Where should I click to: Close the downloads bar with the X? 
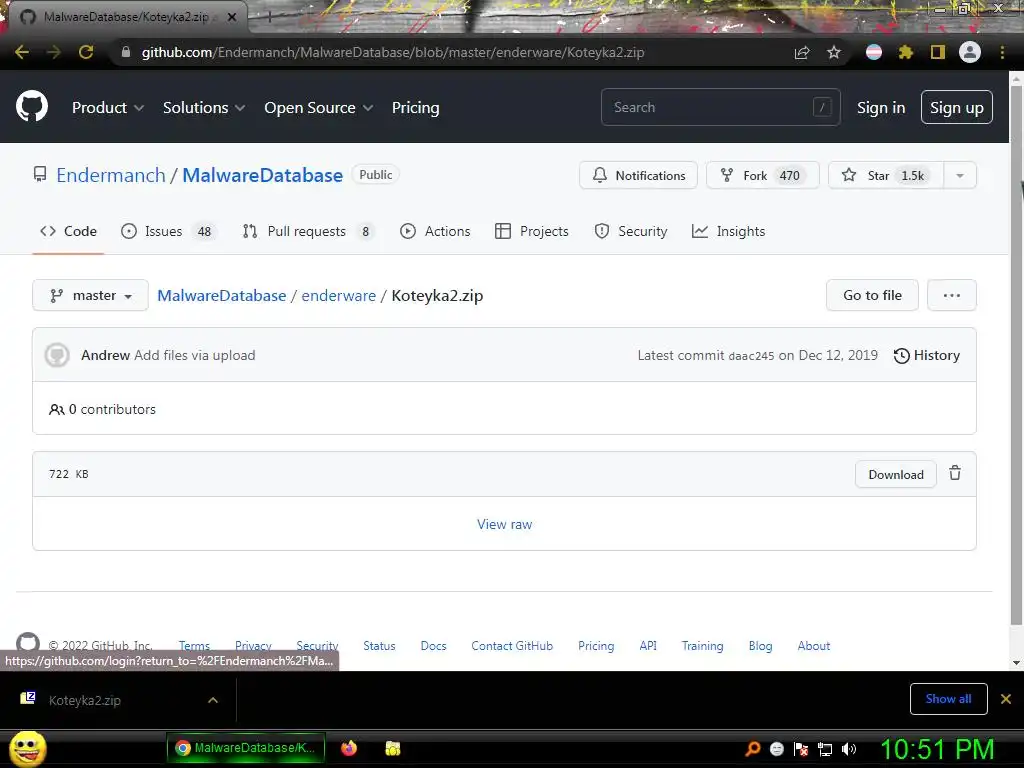tap(1006, 699)
